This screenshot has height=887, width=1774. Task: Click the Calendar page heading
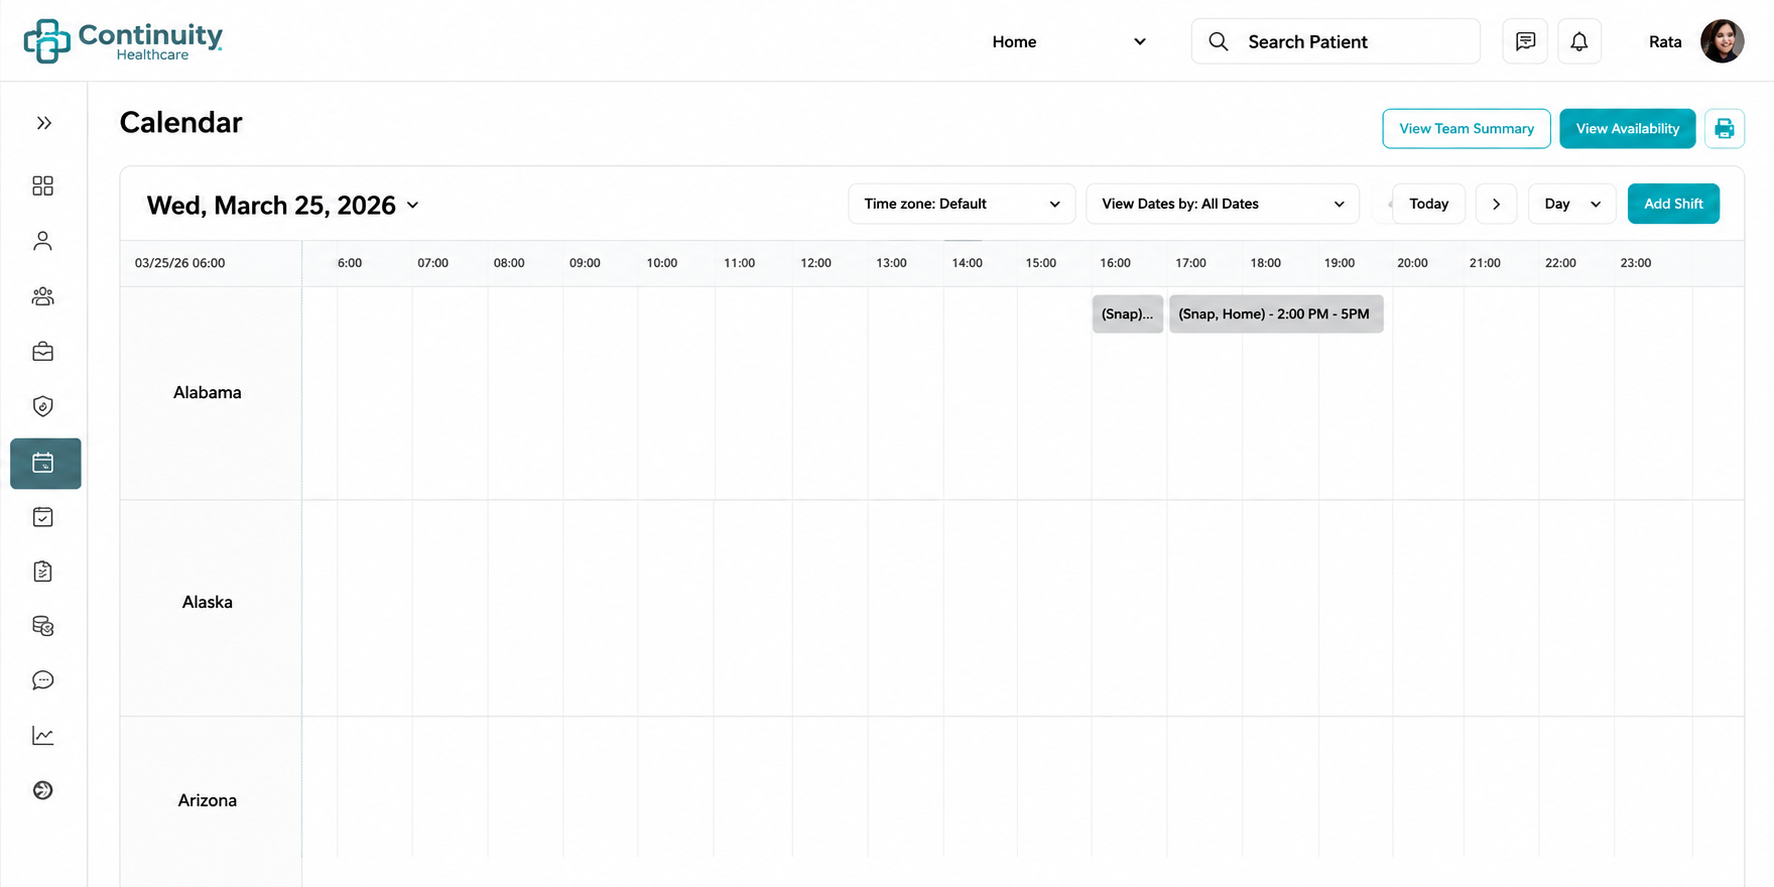point(181,122)
